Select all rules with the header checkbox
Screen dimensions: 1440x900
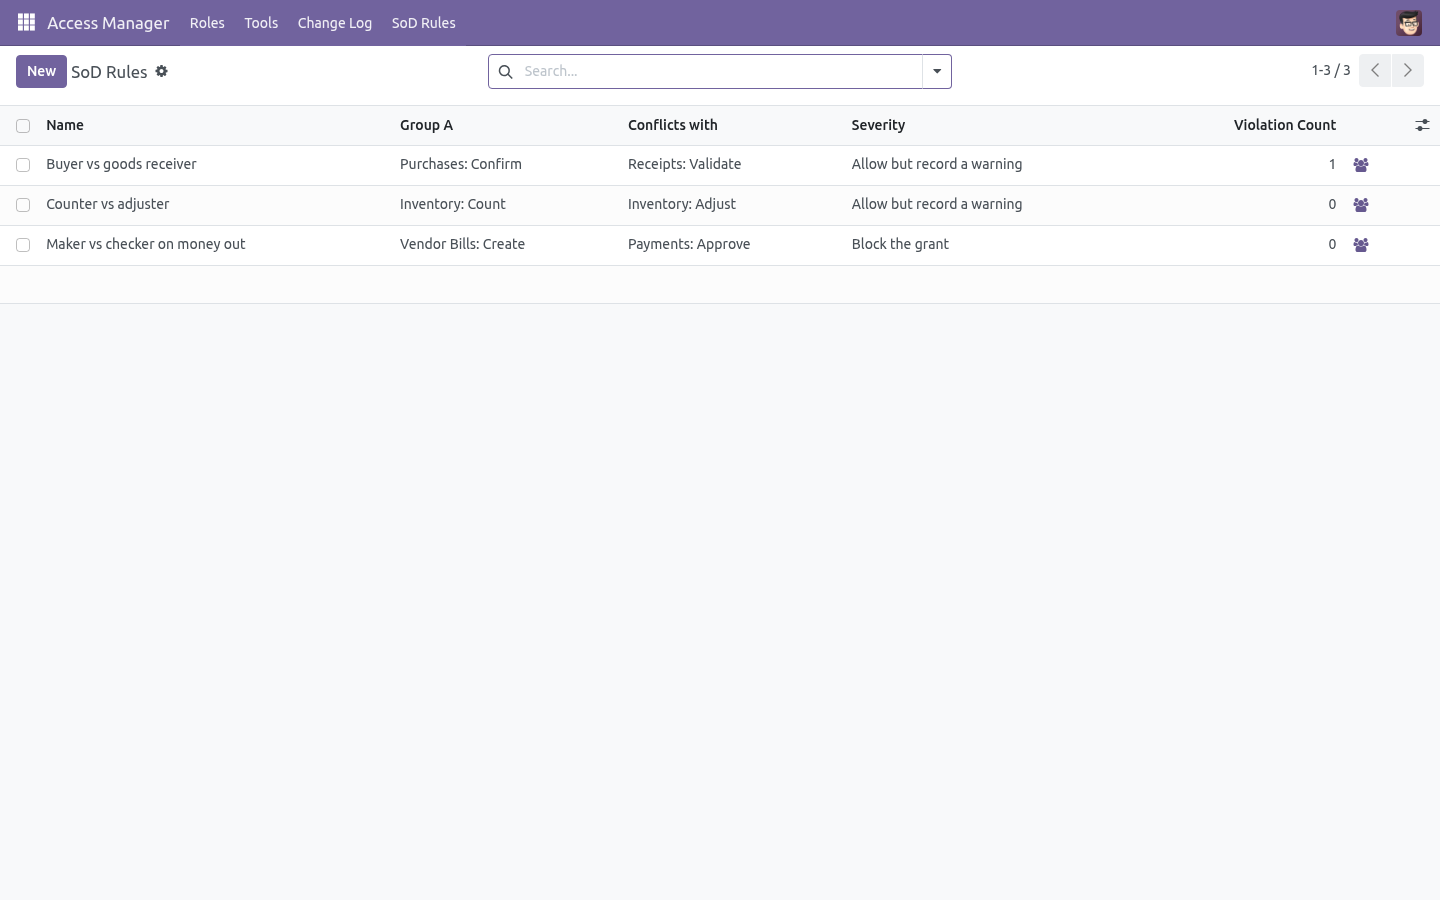[x=23, y=126]
